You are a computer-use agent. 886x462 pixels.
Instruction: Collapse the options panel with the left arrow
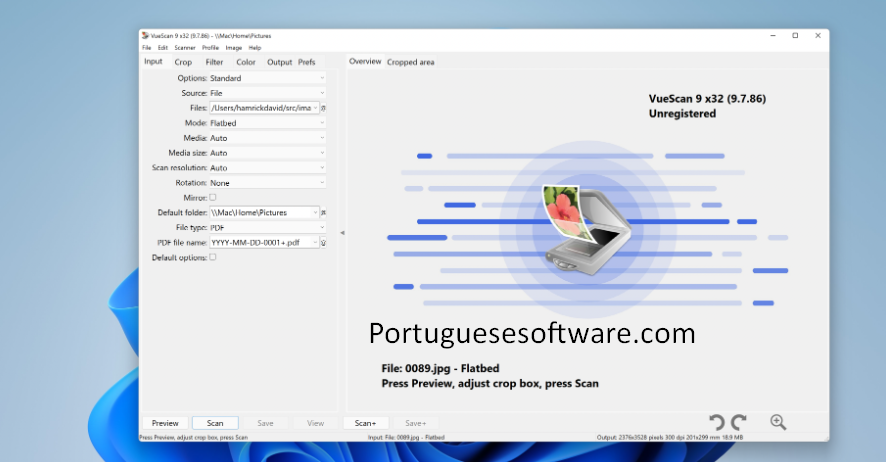click(342, 233)
